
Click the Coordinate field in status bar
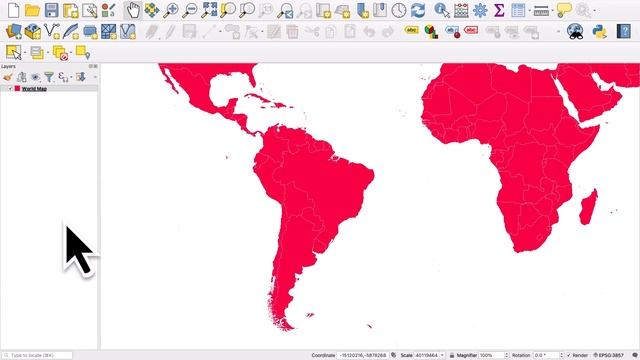click(x=362, y=356)
